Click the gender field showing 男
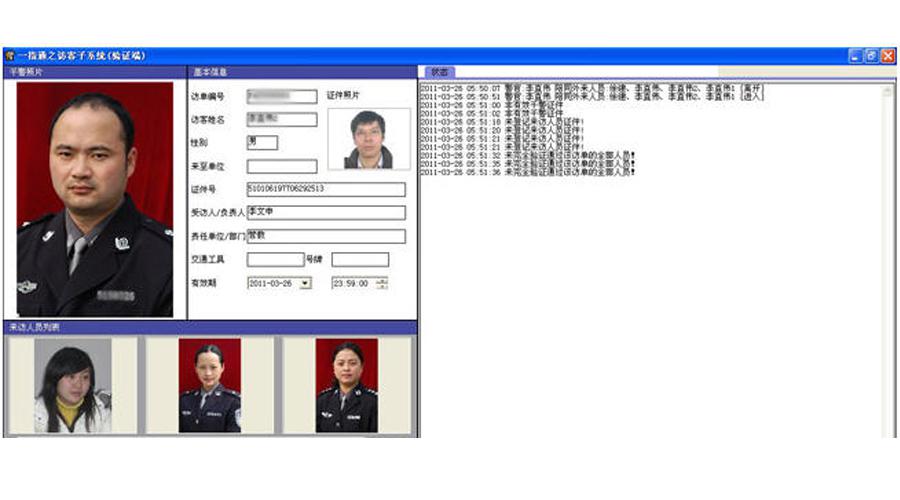The image size is (900, 500). coord(262,143)
